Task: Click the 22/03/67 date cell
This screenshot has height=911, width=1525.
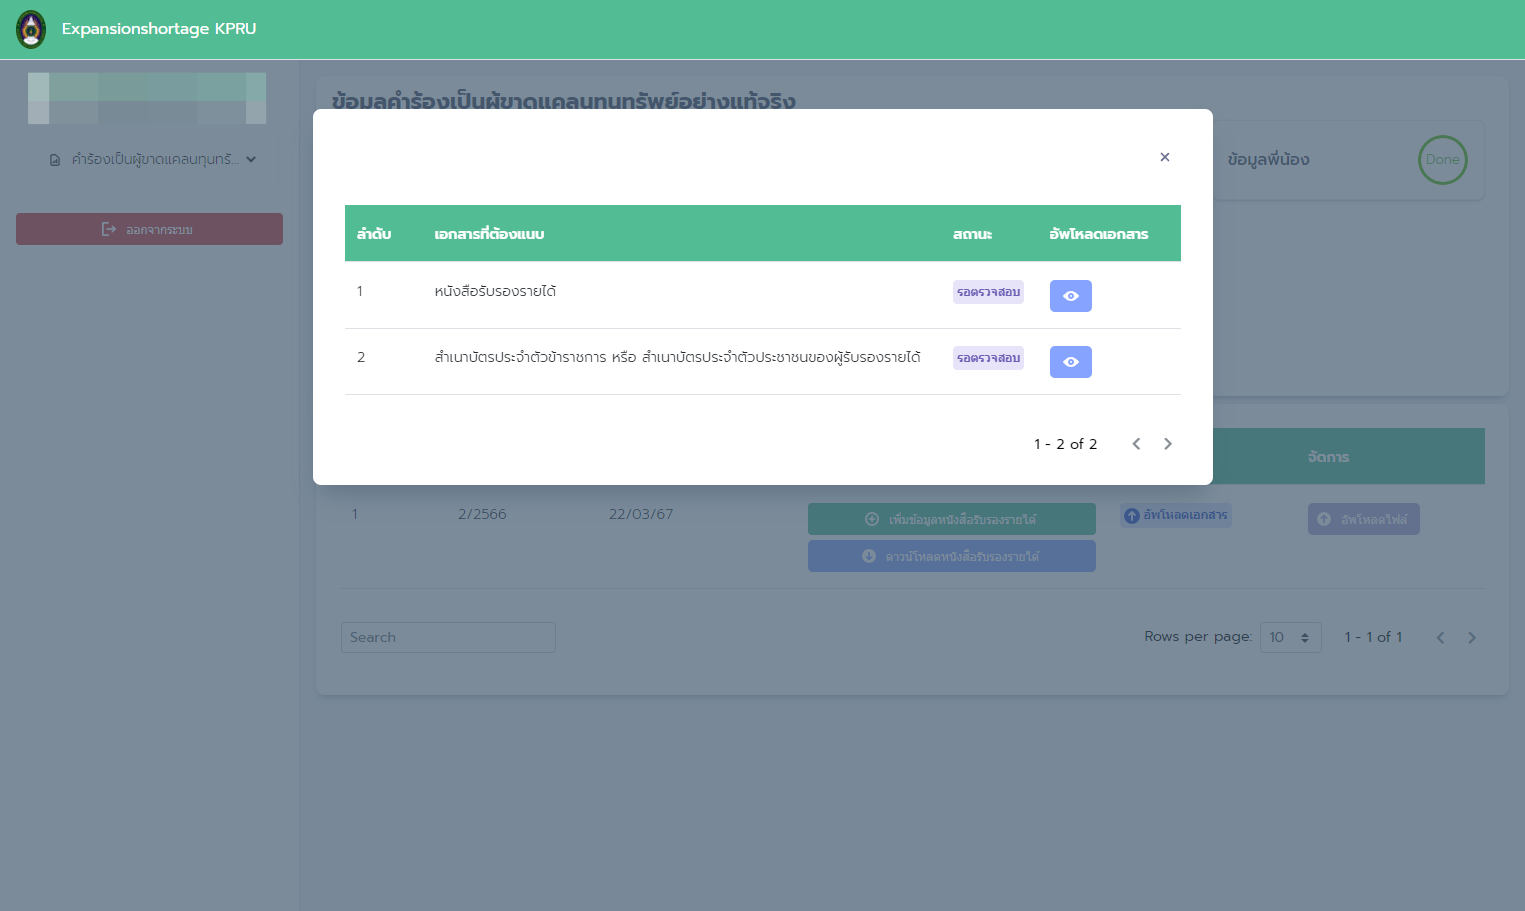Action: [641, 514]
